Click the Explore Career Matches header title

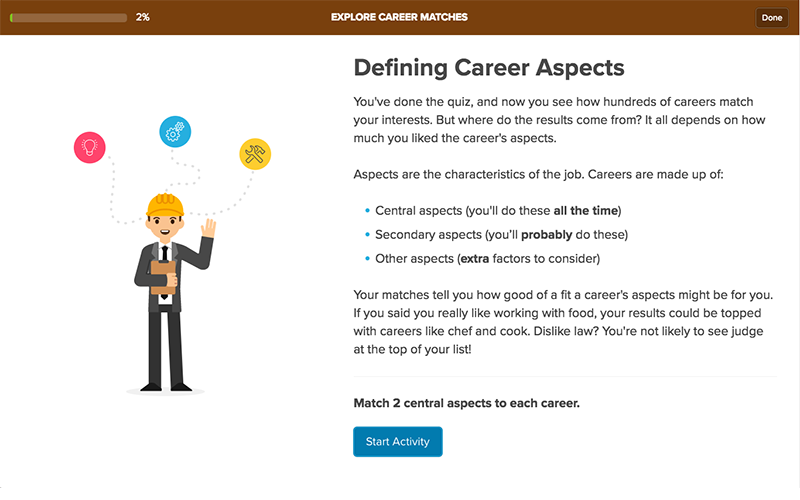pos(399,17)
